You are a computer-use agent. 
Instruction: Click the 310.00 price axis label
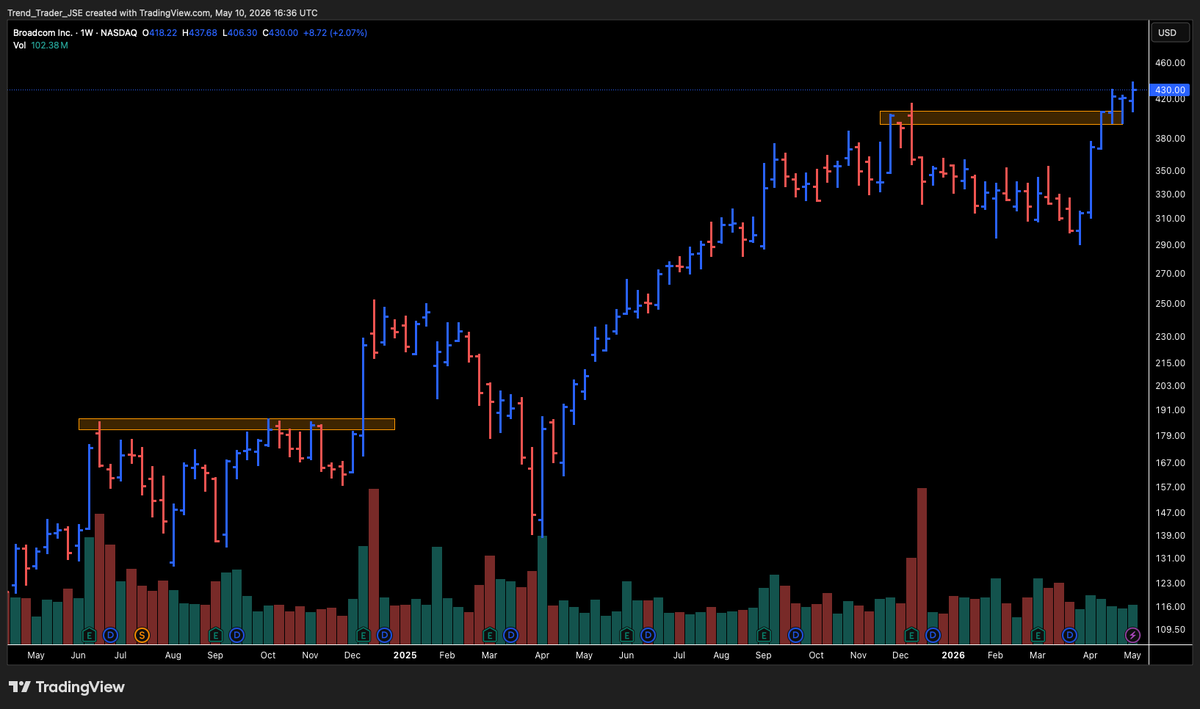[x=1169, y=219]
